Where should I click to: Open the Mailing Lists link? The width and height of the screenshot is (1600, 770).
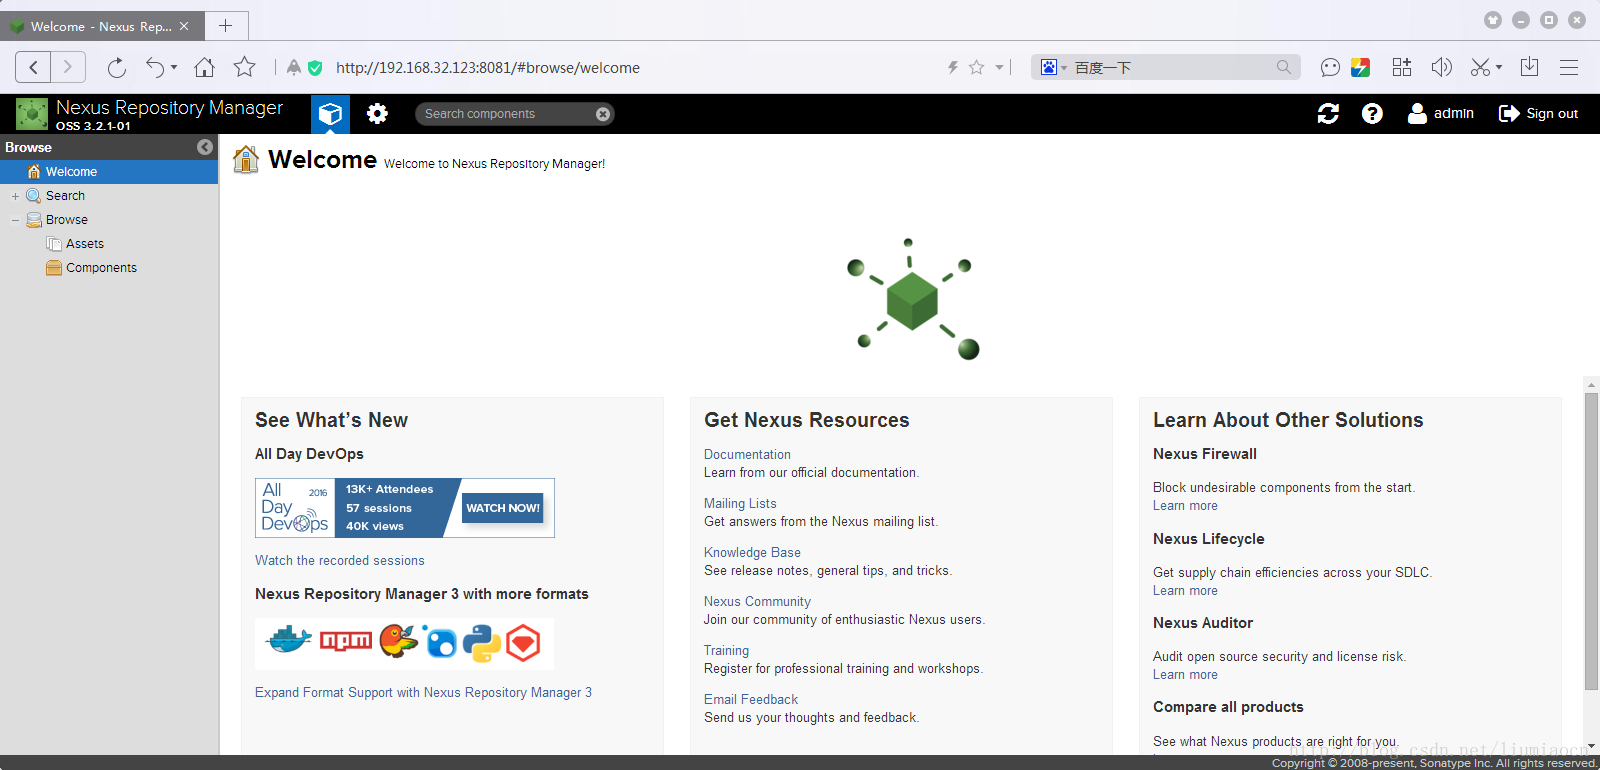click(x=740, y=504)
